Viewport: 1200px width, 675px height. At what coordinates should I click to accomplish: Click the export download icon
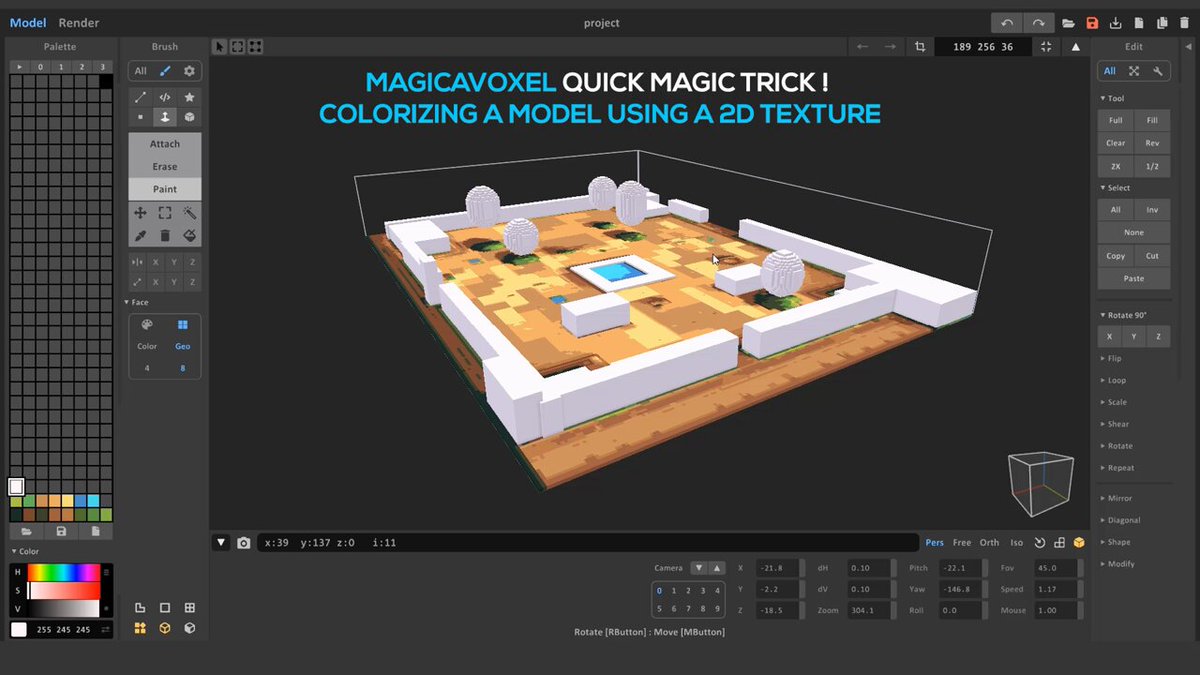1115,23
